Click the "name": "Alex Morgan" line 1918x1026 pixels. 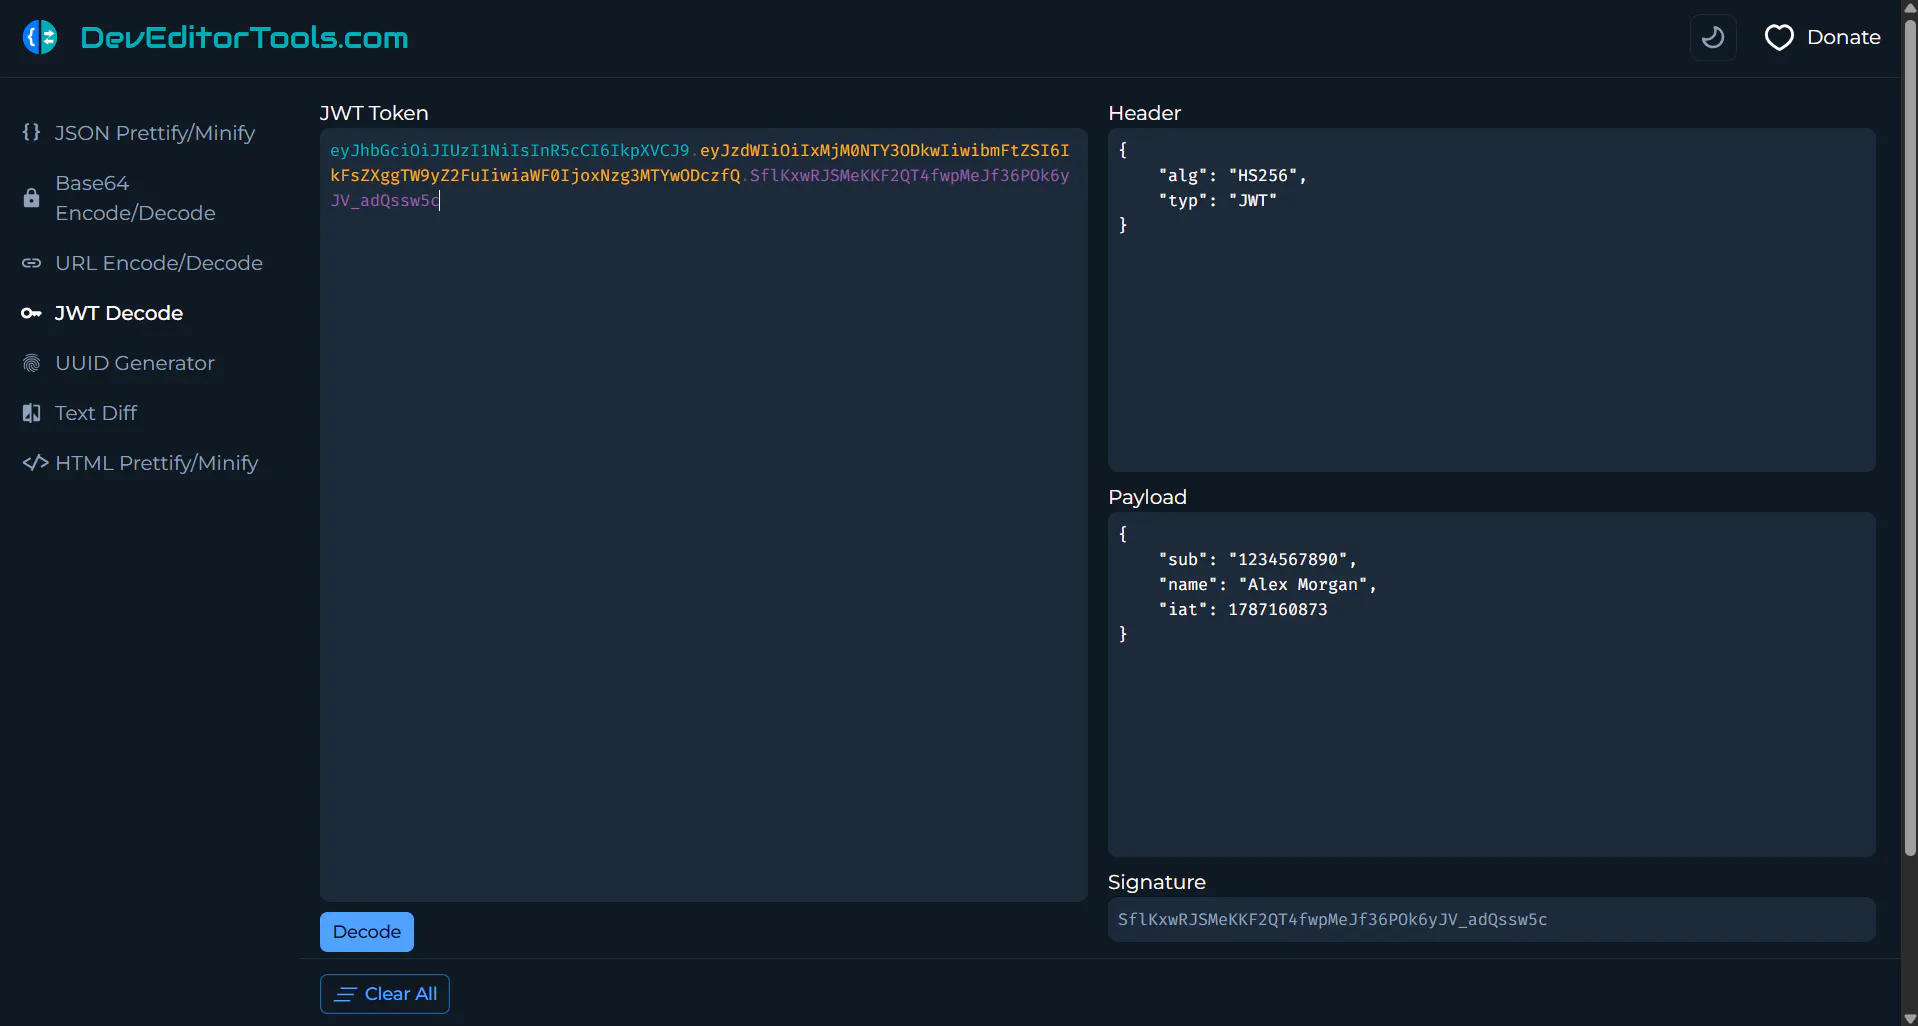click(x=1267, y=584)
